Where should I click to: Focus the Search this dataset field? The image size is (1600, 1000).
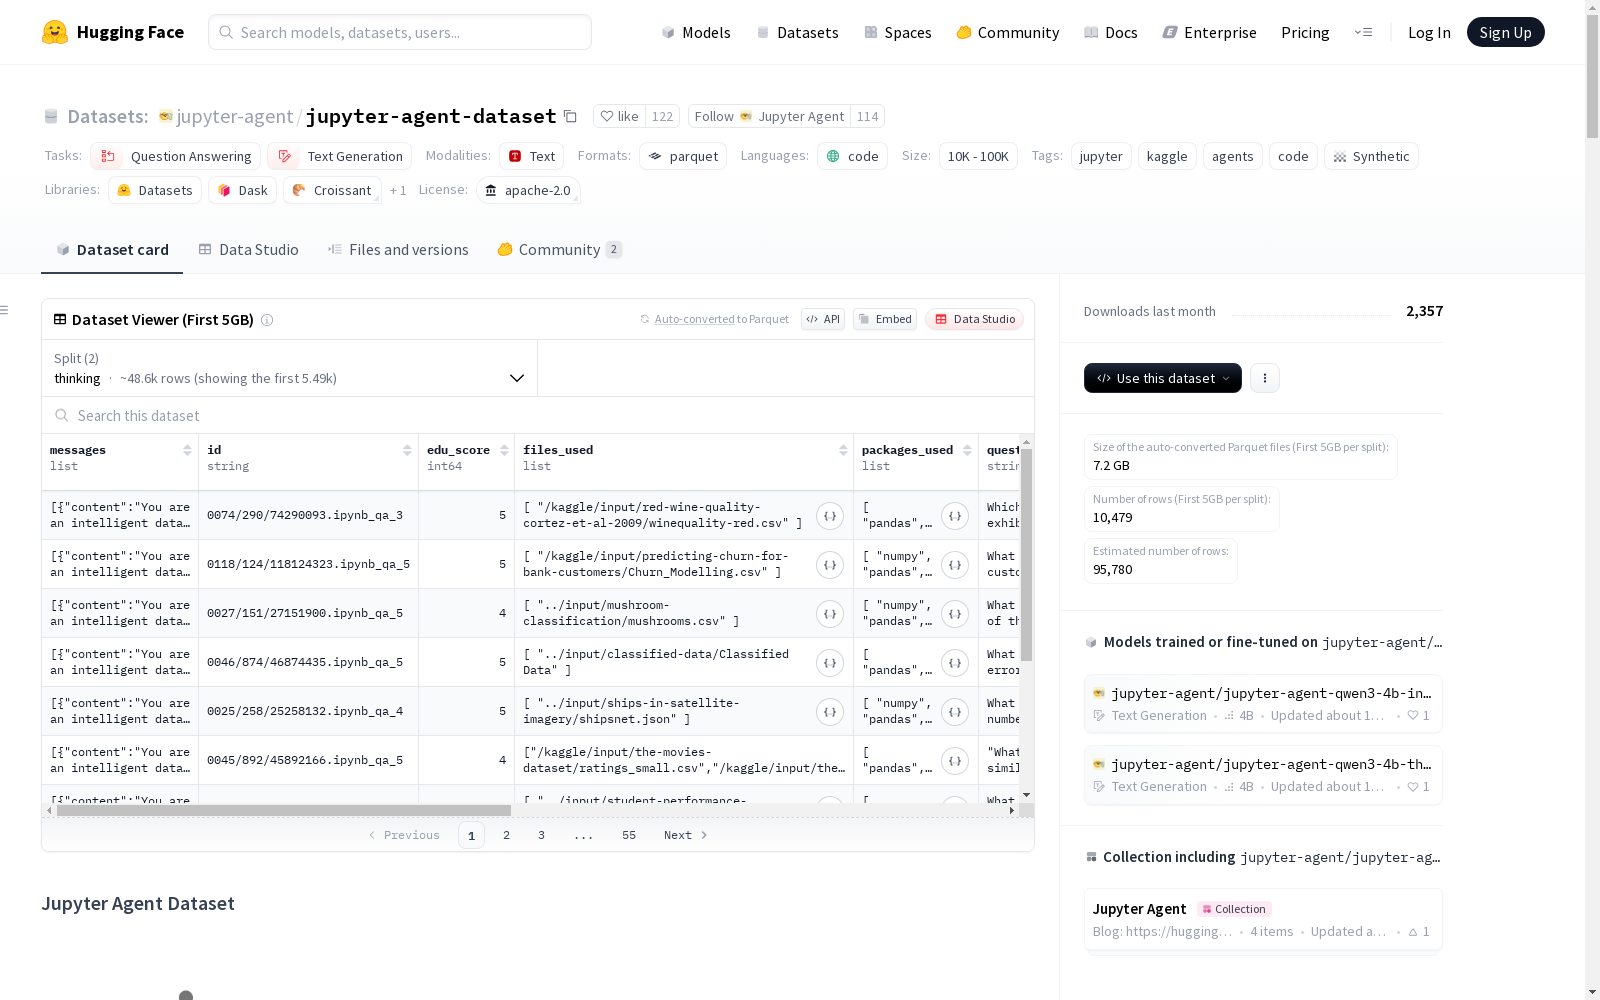pos(538,415)
